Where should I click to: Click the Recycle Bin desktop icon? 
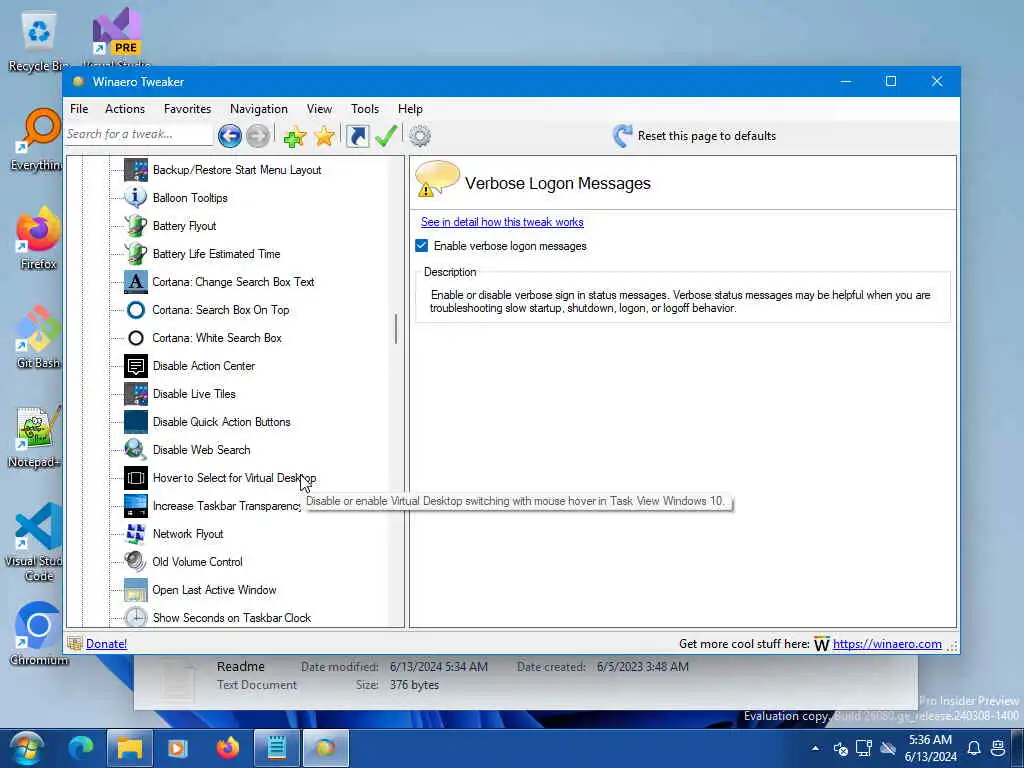38,43
